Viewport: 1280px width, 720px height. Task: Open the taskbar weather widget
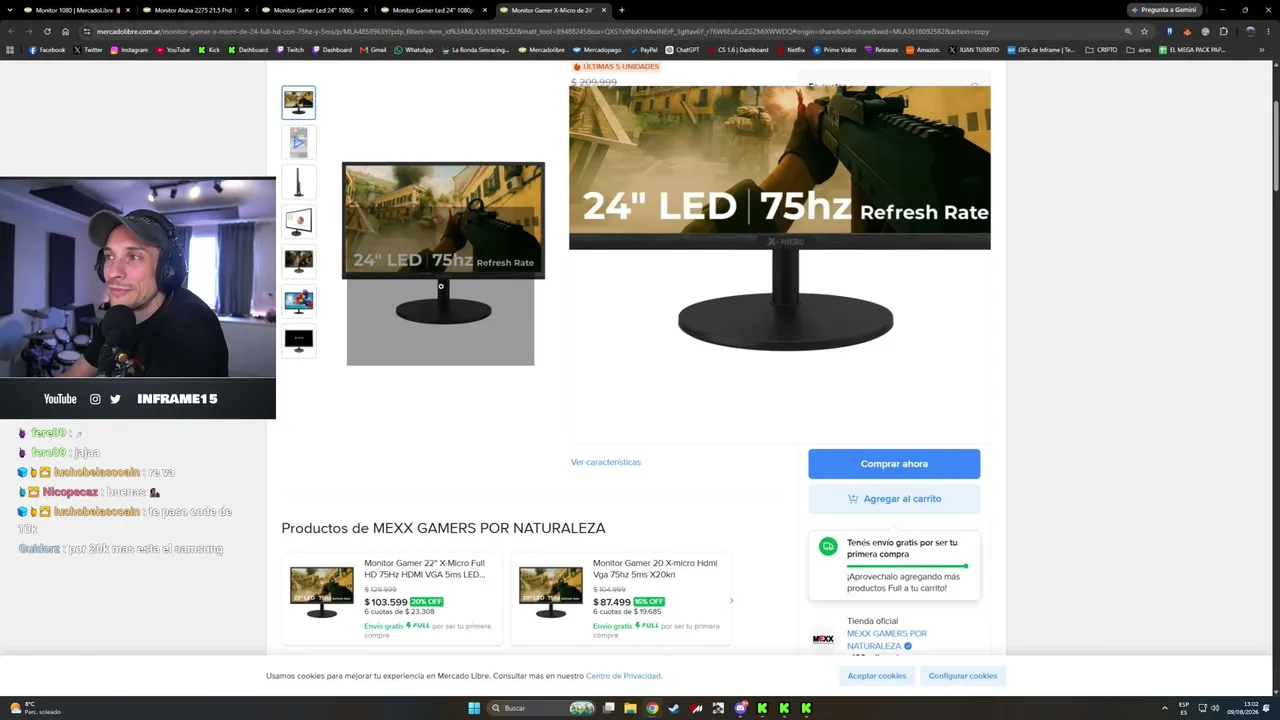[x=35, y=708]
